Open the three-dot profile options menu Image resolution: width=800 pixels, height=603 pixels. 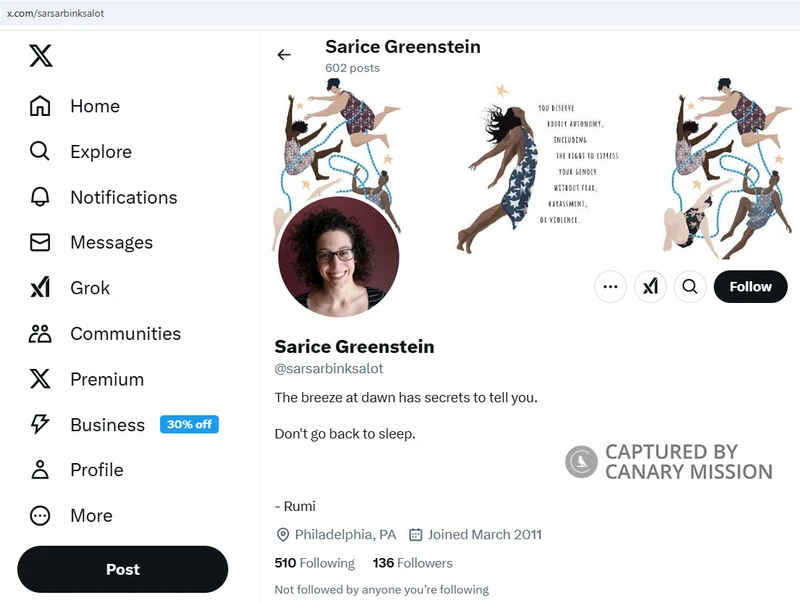click(x=610, y=287)
